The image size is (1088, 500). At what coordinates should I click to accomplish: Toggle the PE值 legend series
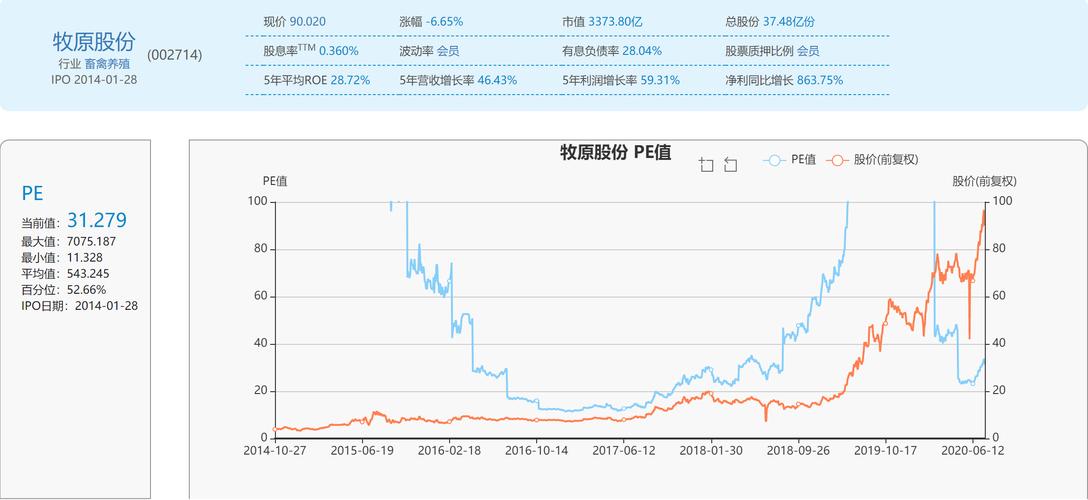[x=790, y=160]
